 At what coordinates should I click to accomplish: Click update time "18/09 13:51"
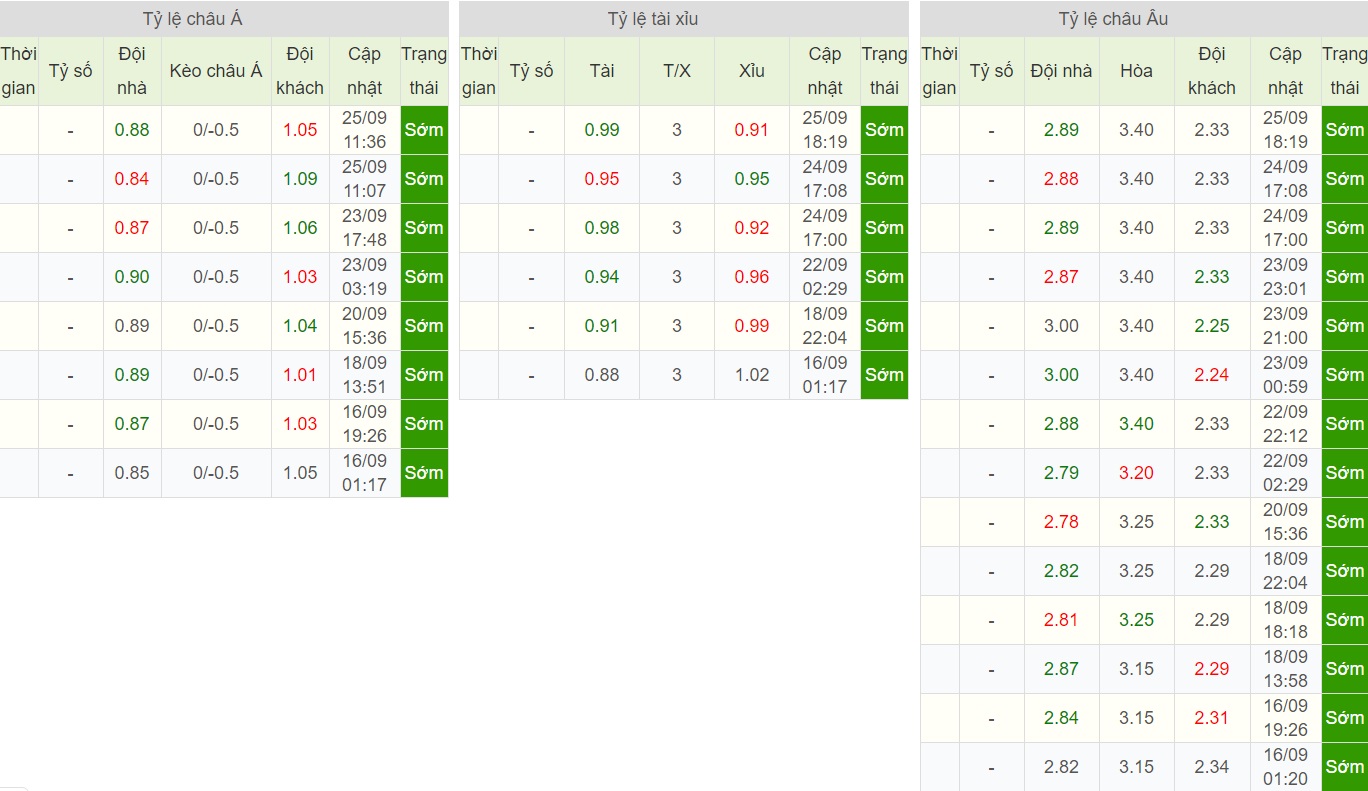pyautogui.click(x=364, y=375)
